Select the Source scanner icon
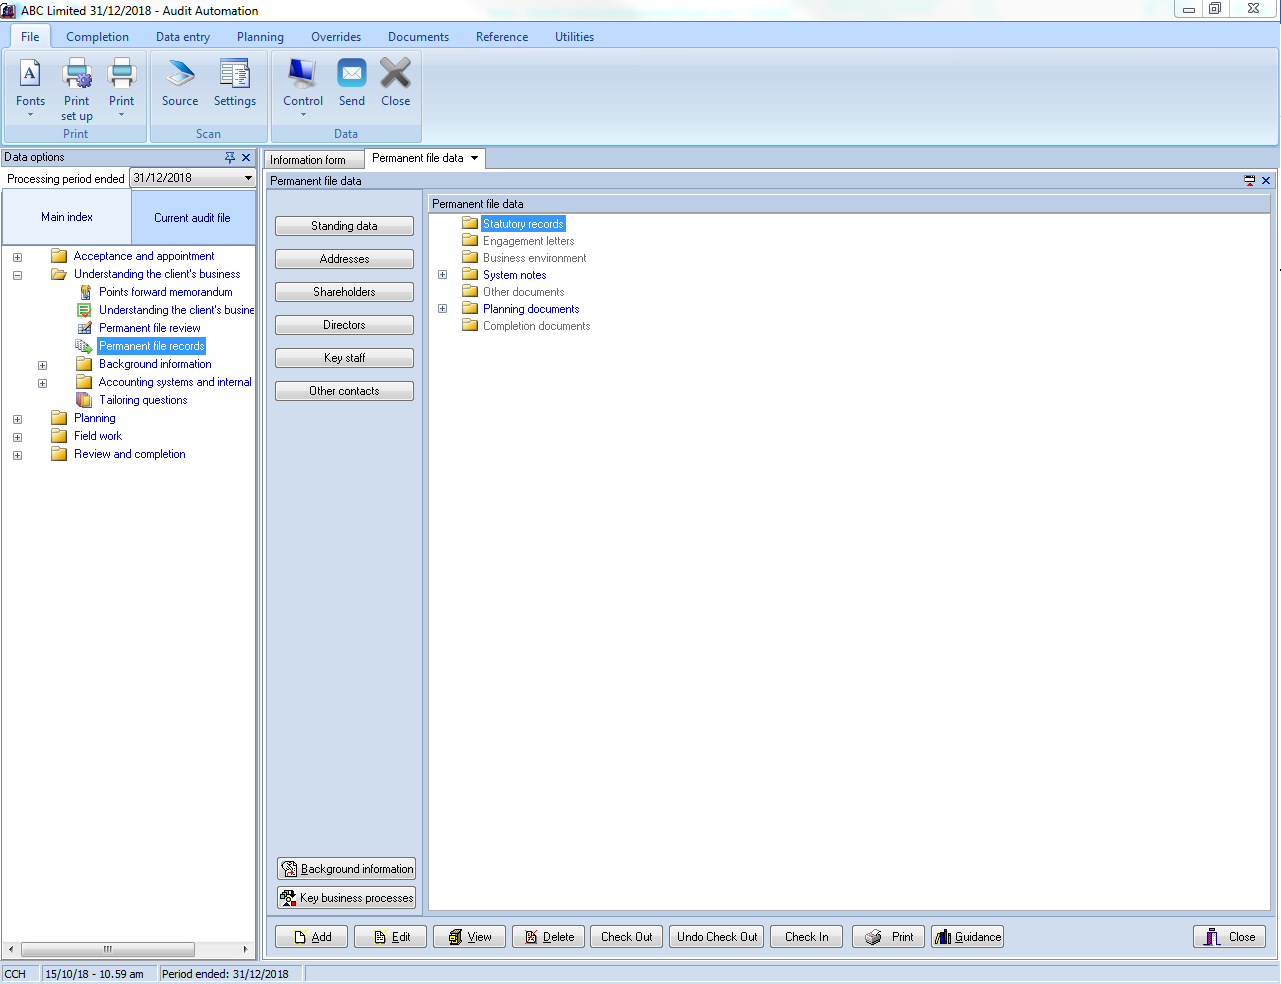The image size is (1281, 984). pyautogui.click(x=180, y=83)
